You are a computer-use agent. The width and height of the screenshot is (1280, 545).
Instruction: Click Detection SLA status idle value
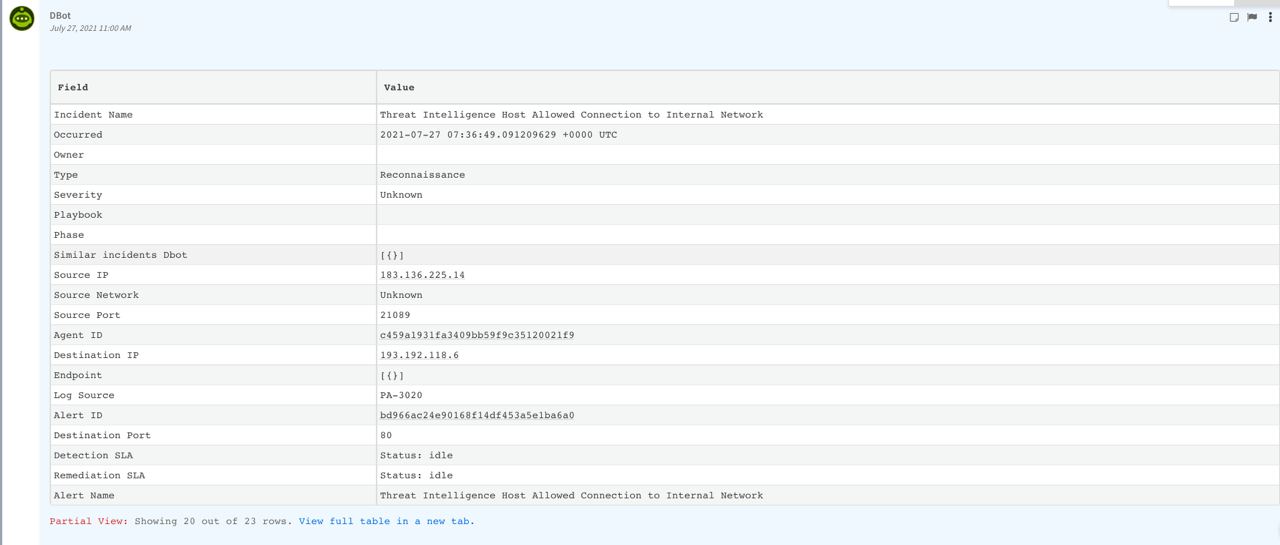tap(416, 455)
